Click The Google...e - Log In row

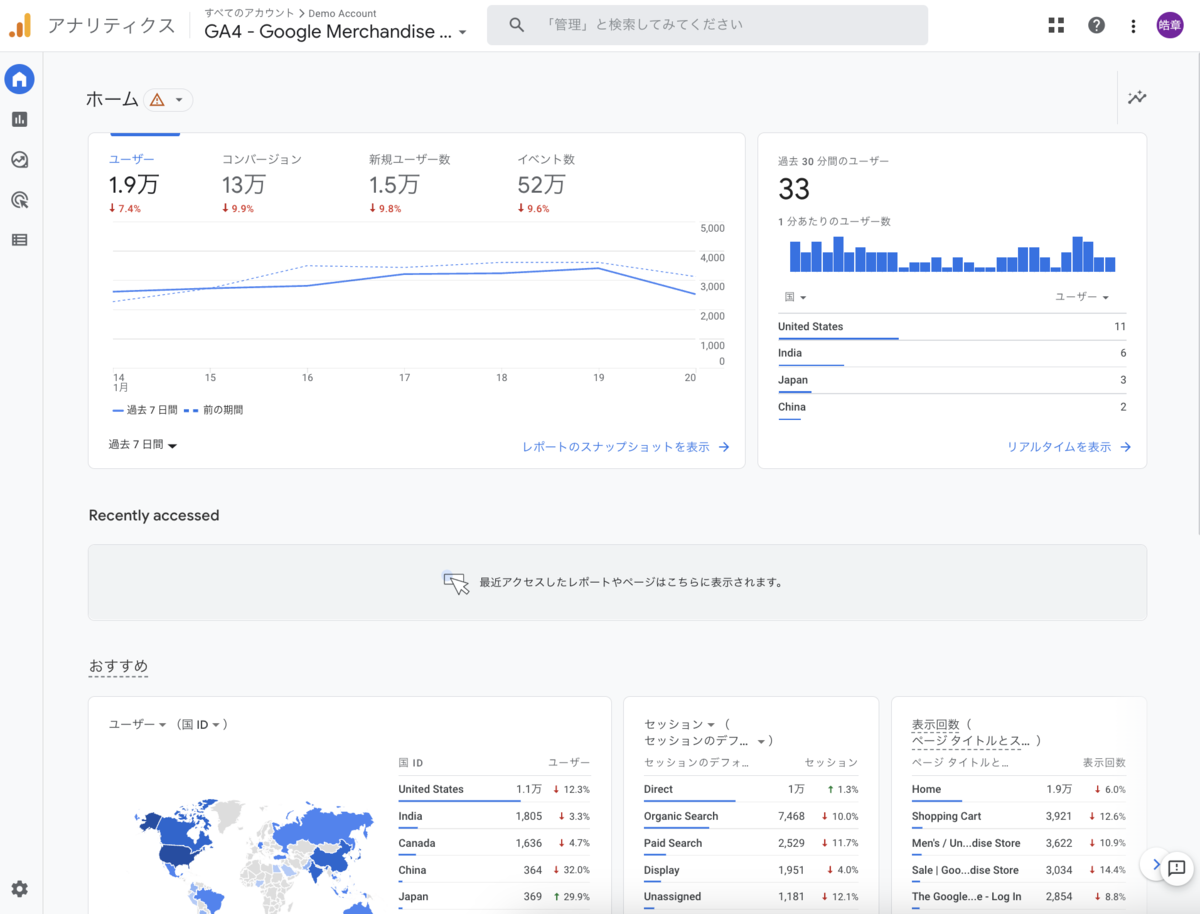click(1018, 897)
